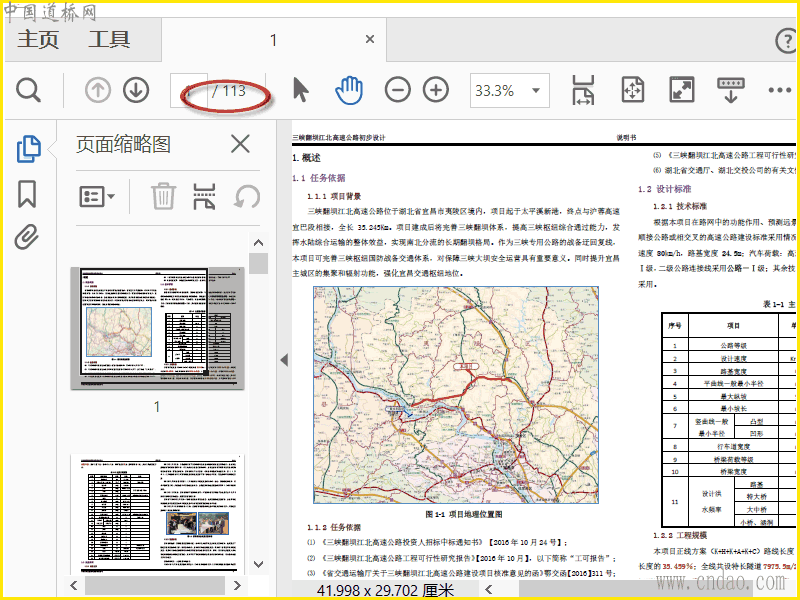The width and height of the screenshot is (800, 600).
Task: Click the page number input field
Action: [190, 90]
